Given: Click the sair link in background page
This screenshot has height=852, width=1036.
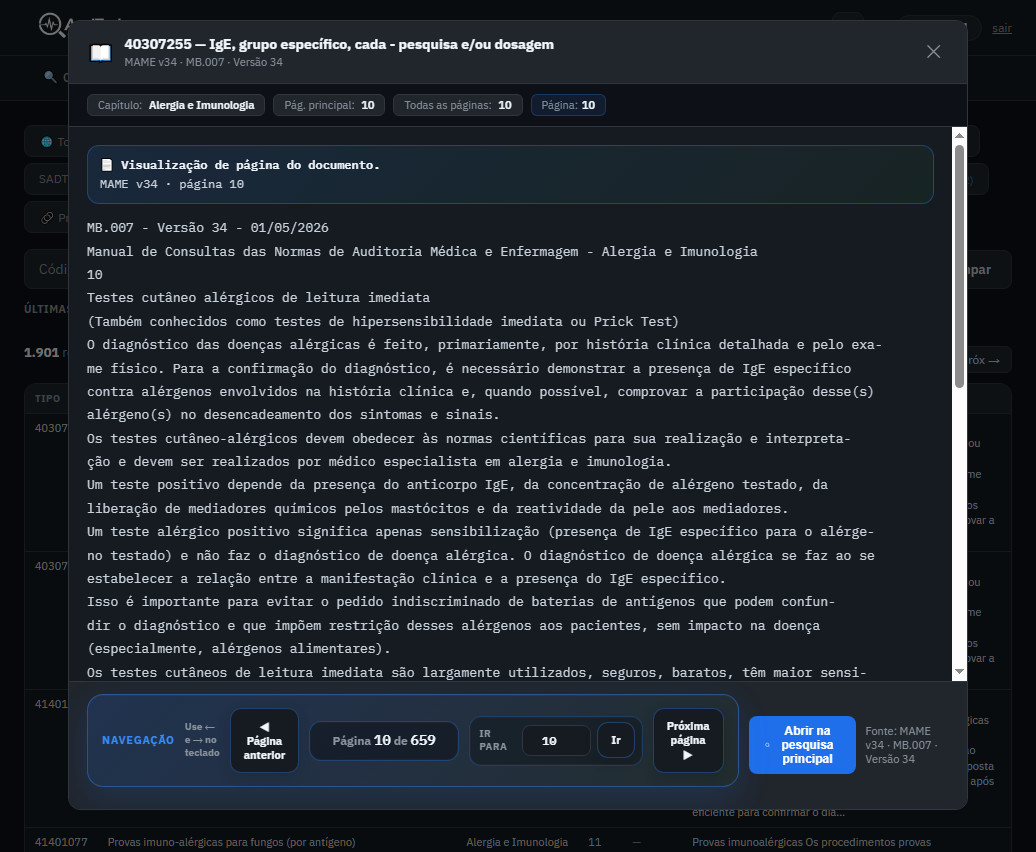Looking at the screenshot, I should (x=1002, y=28).
